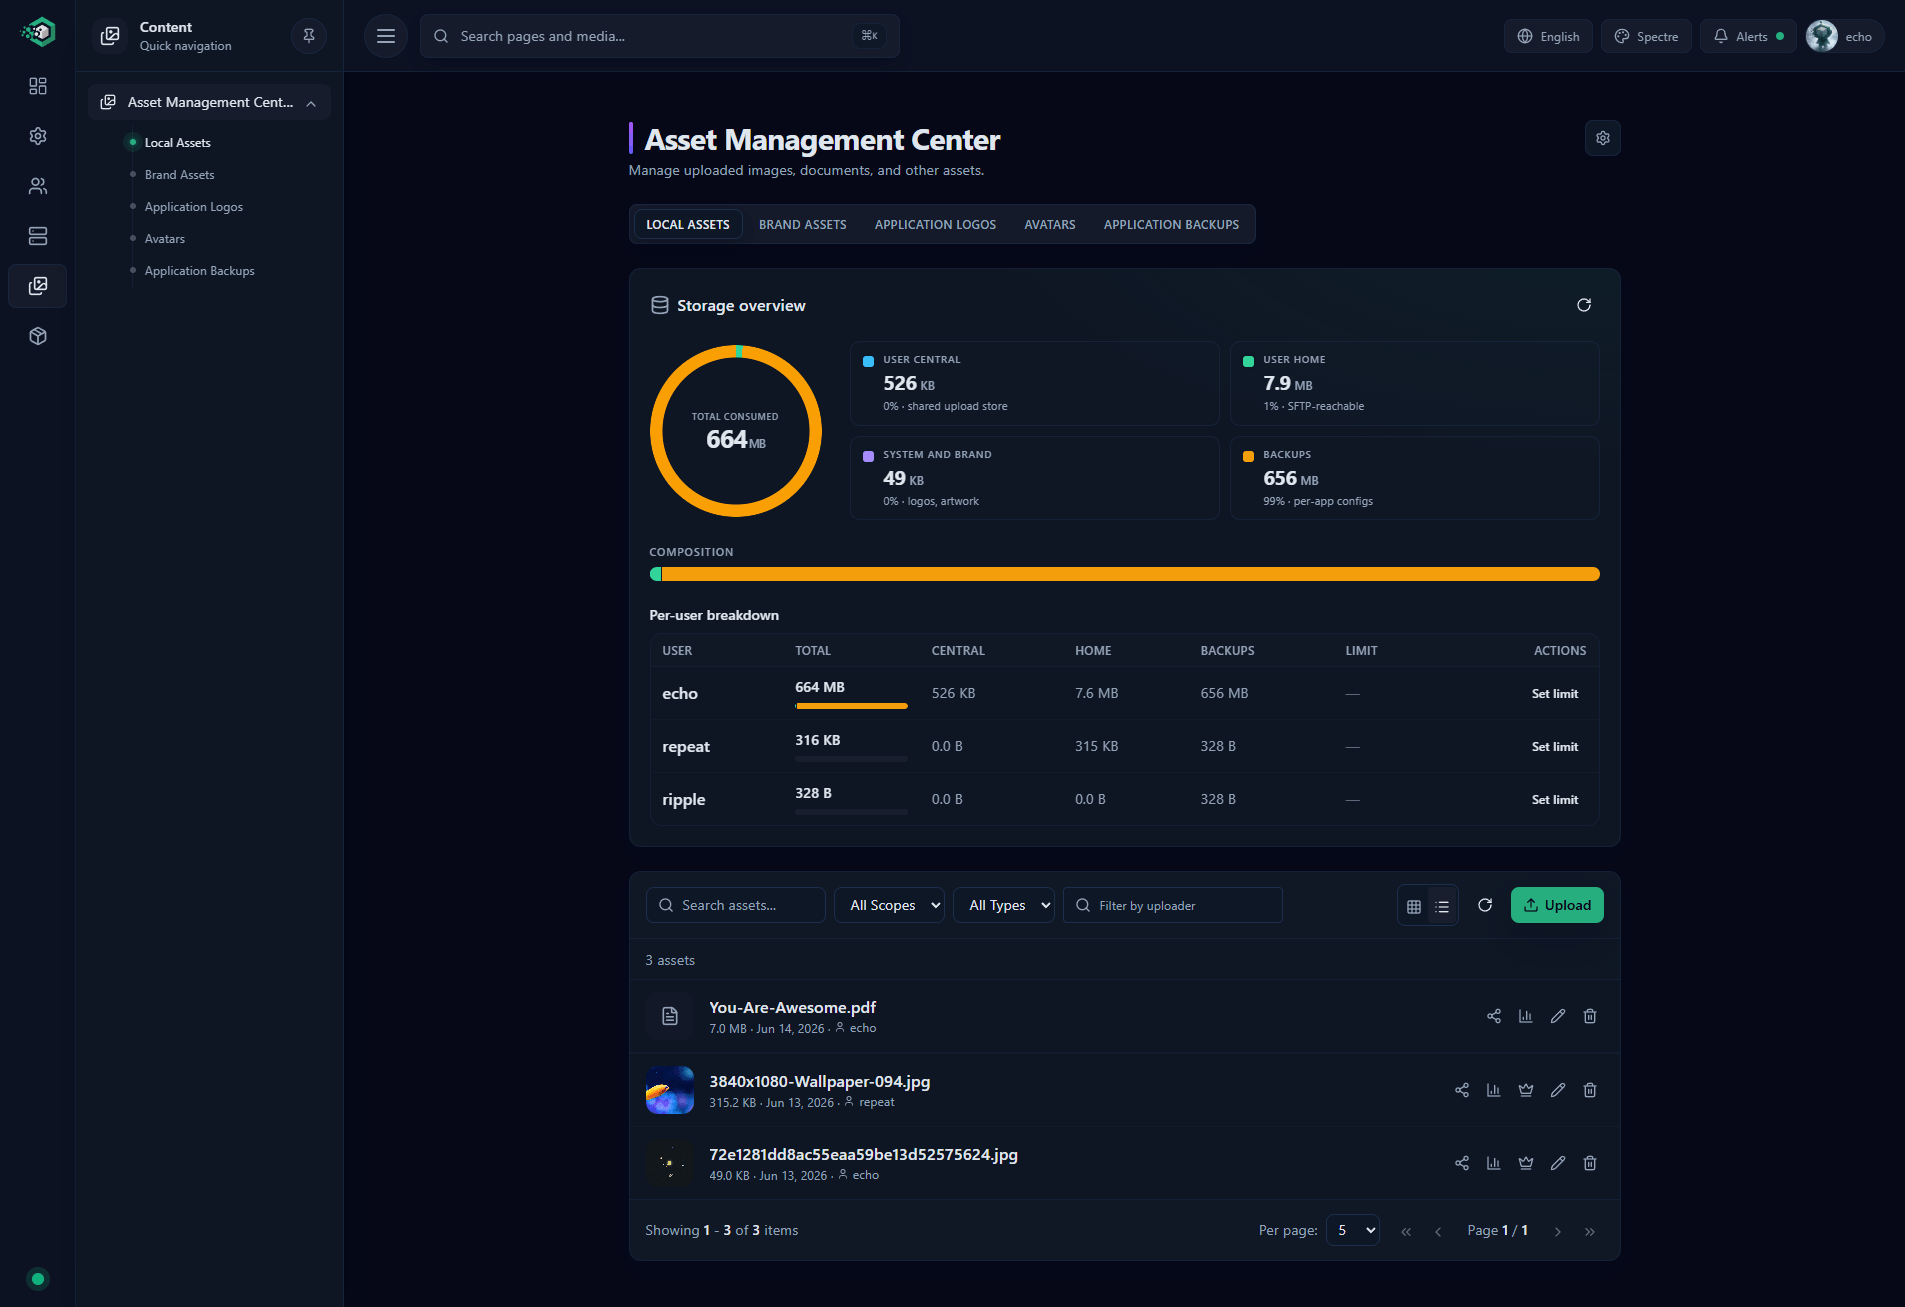Viewport: 1905px width, 1307px height.
Task: Open the servers icon in left rail
Action: point(38,236)
